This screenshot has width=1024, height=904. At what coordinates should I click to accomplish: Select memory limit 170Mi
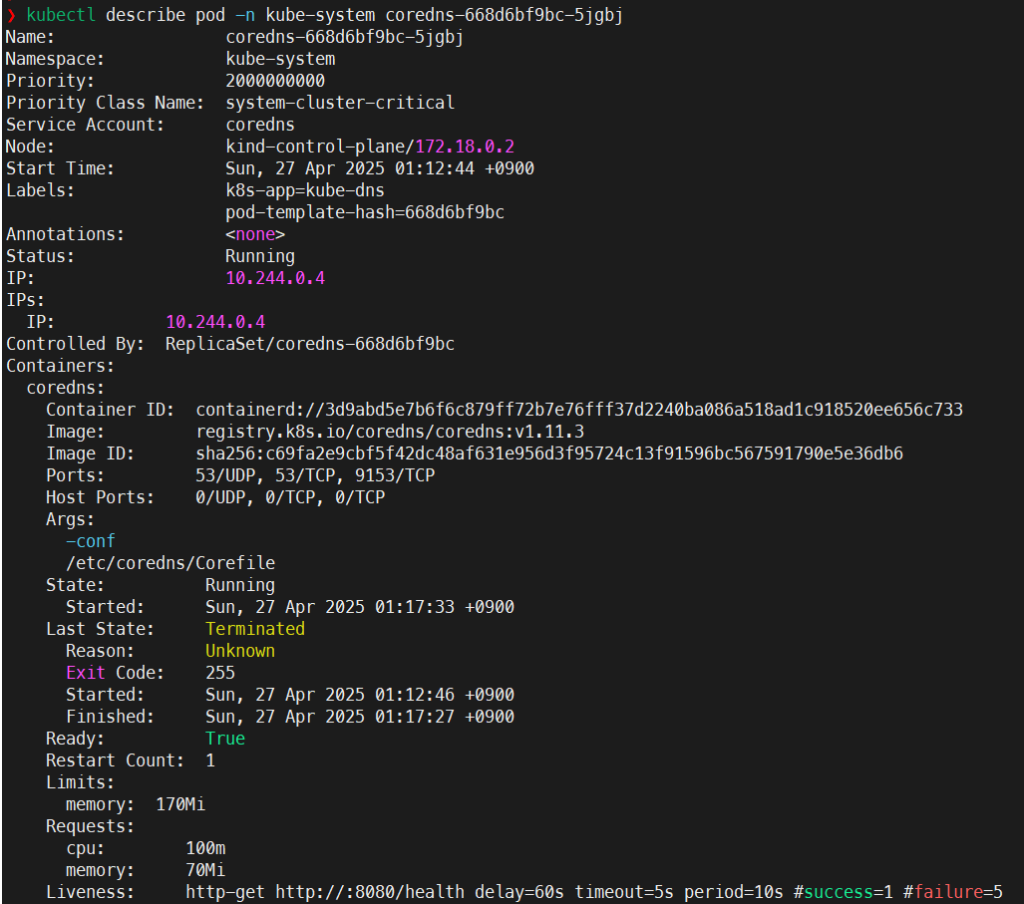[180, 804]
